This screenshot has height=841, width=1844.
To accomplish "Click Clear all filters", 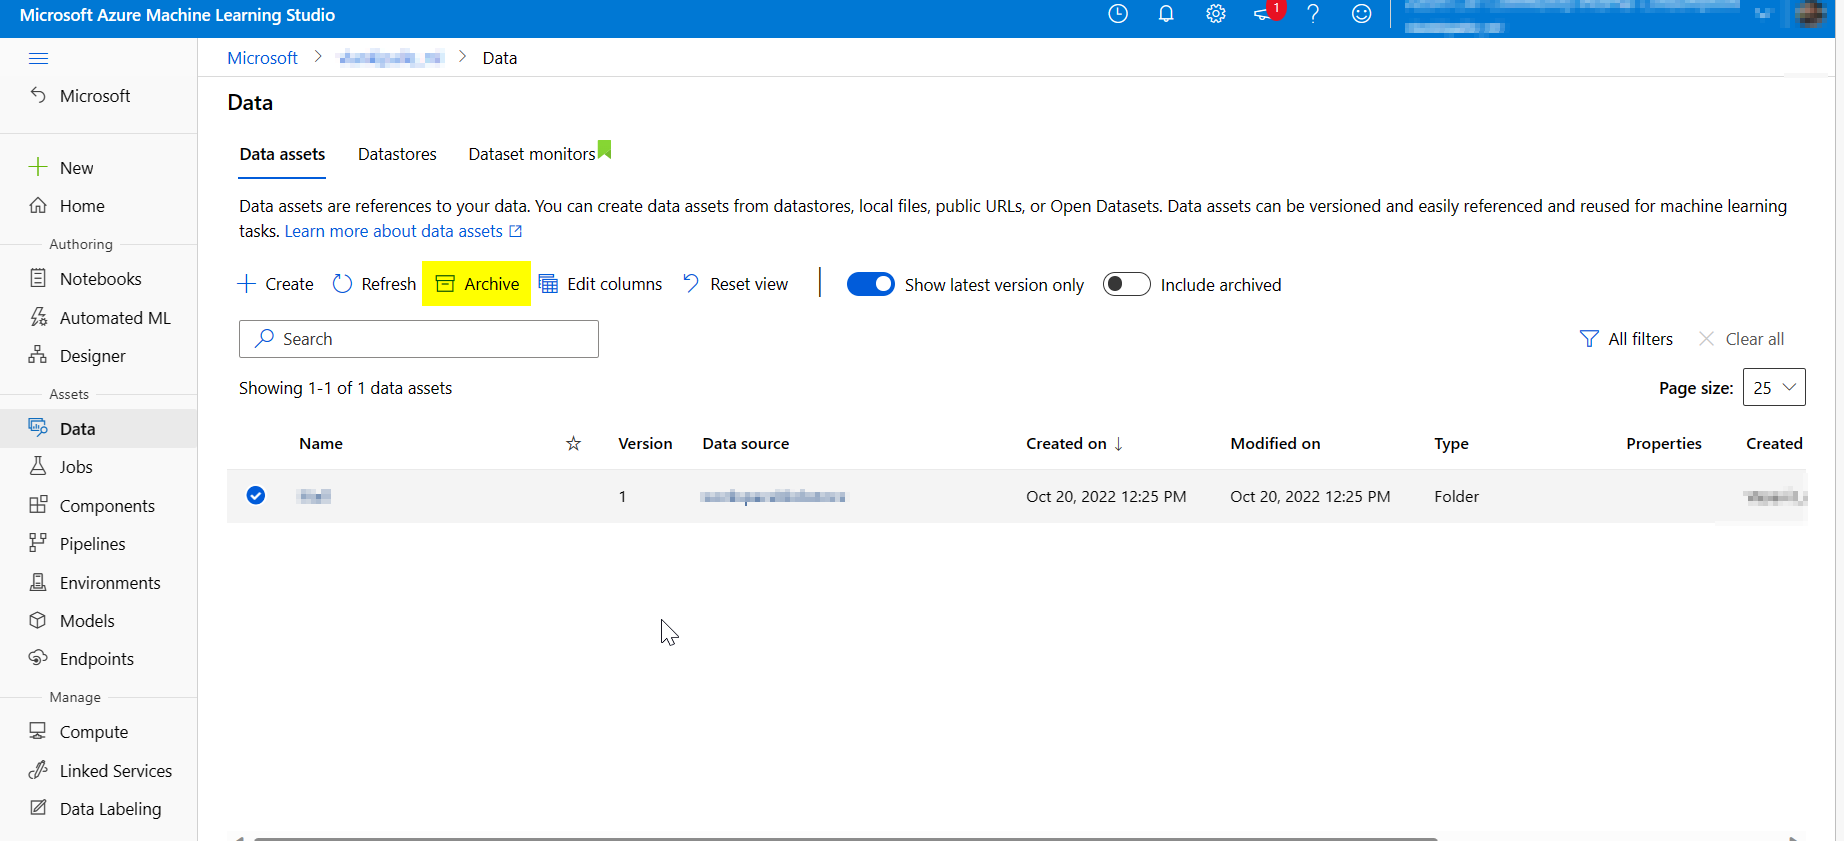I will click(x=1741, y=339).
